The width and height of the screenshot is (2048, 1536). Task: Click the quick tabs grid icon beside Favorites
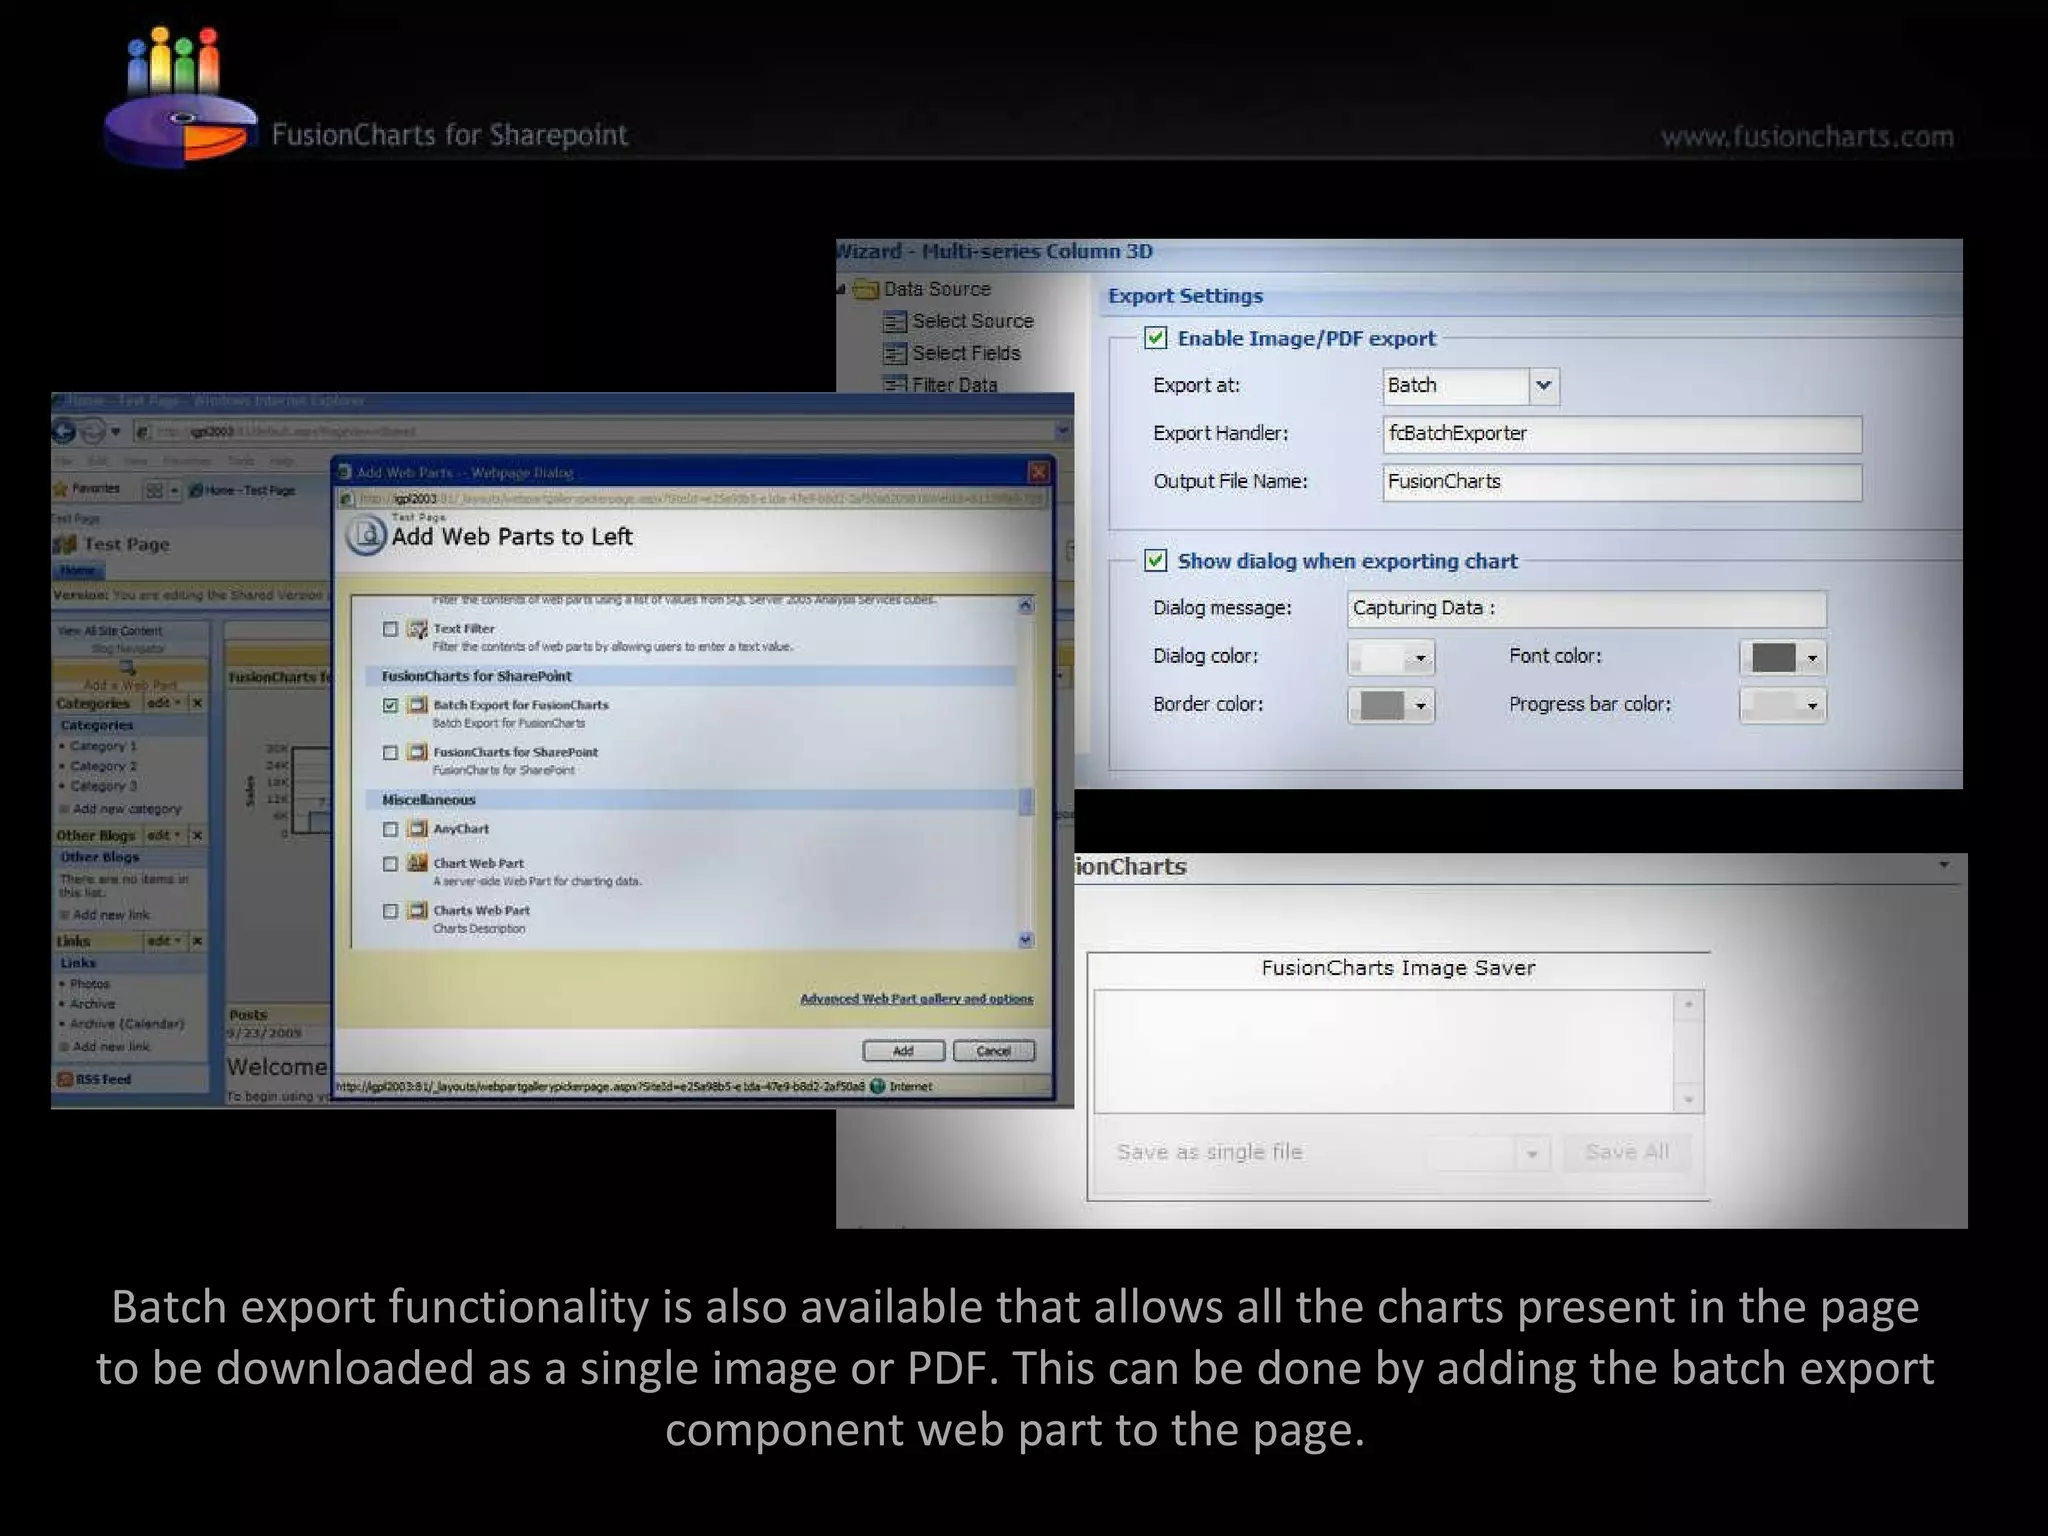154,490
